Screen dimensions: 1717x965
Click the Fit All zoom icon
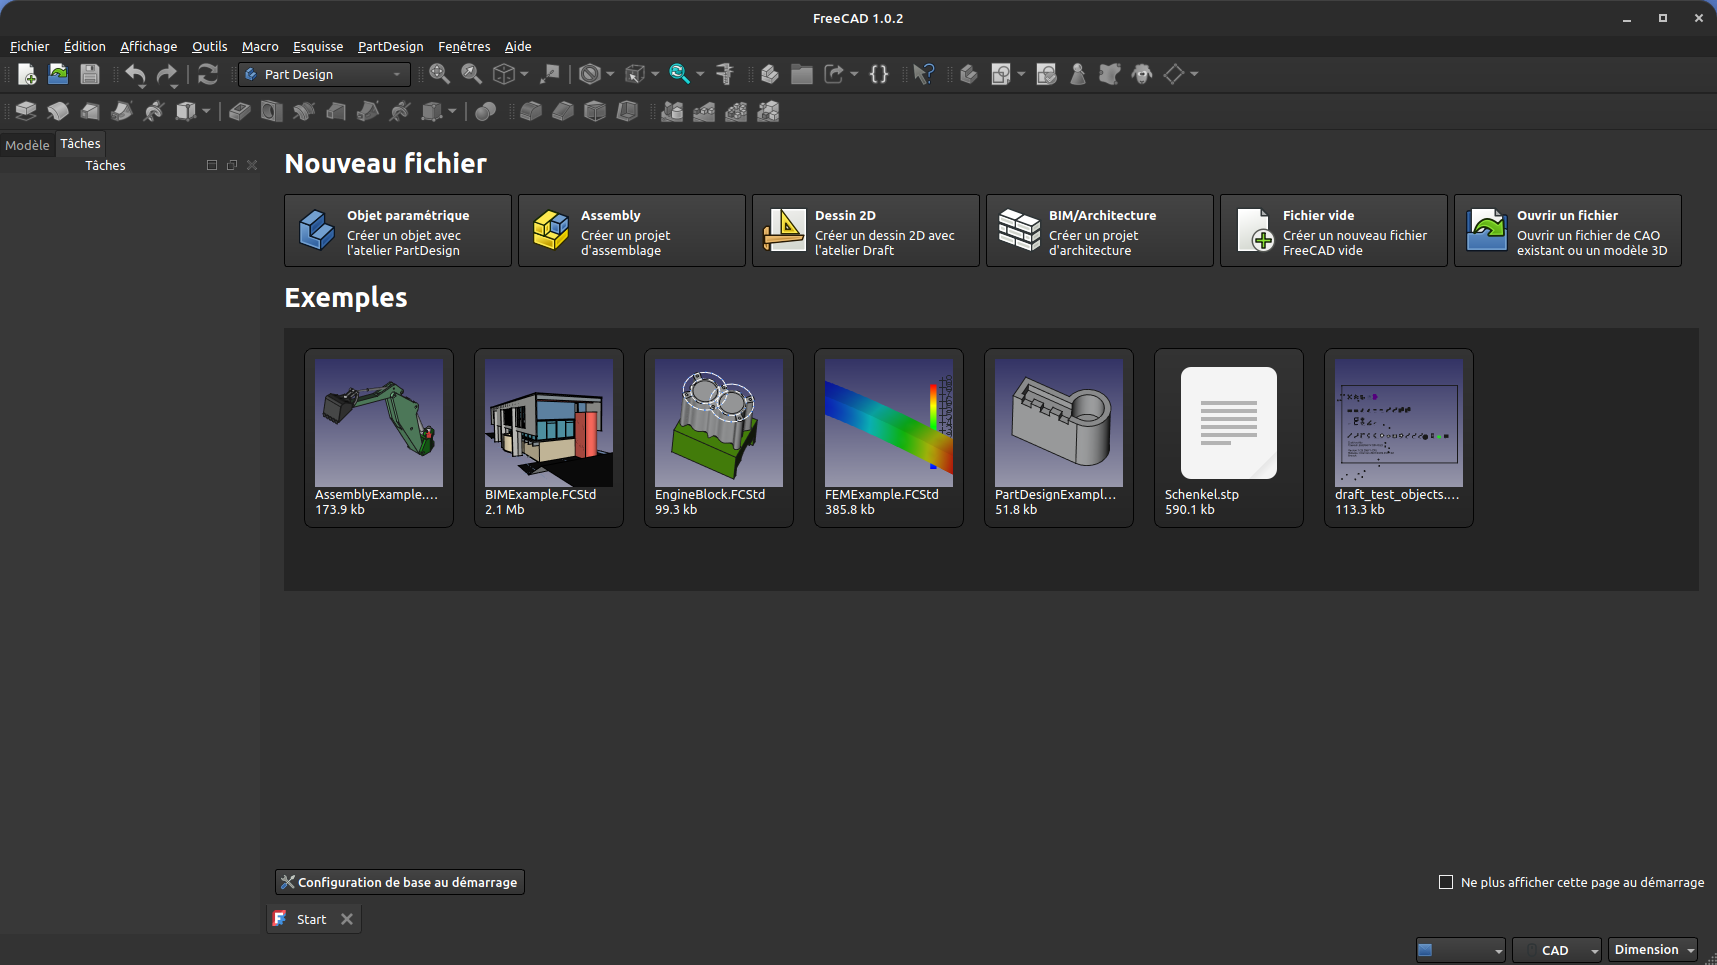pyautogui.click(x=439, y=74)
